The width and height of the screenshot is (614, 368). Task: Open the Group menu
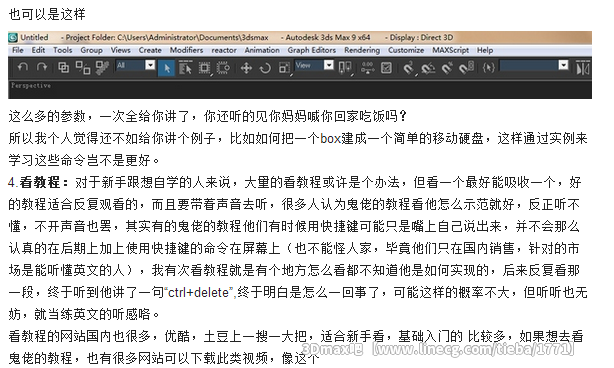92,50
